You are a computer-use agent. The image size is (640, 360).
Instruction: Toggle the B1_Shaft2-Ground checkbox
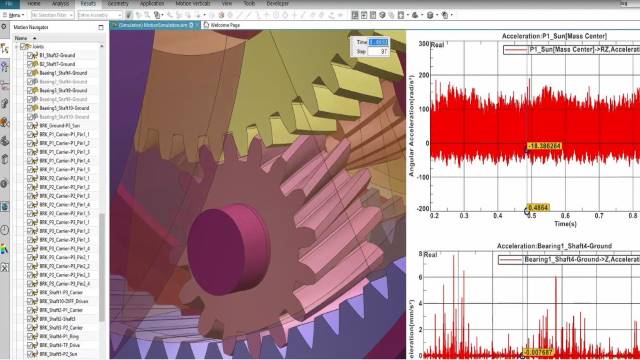(30, 55)
